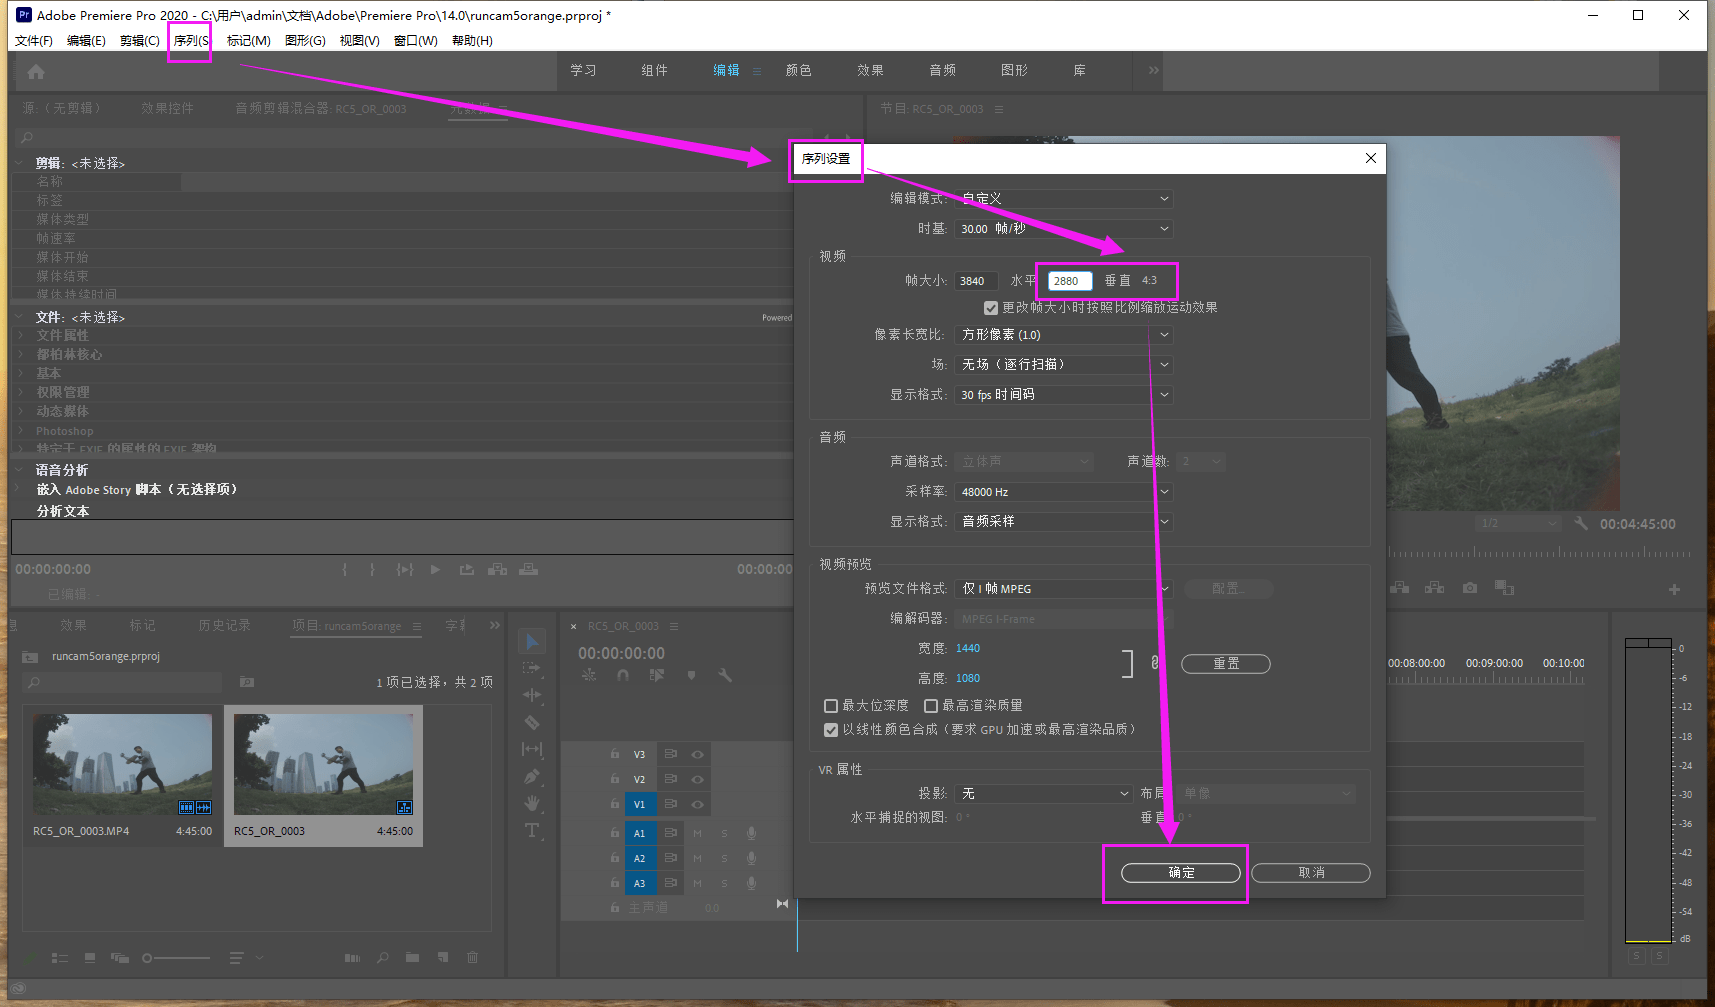The width and height of the screenshot is (1715, 1007).
Task: Switch project panel to freeform view
Action: coord(120,958)
